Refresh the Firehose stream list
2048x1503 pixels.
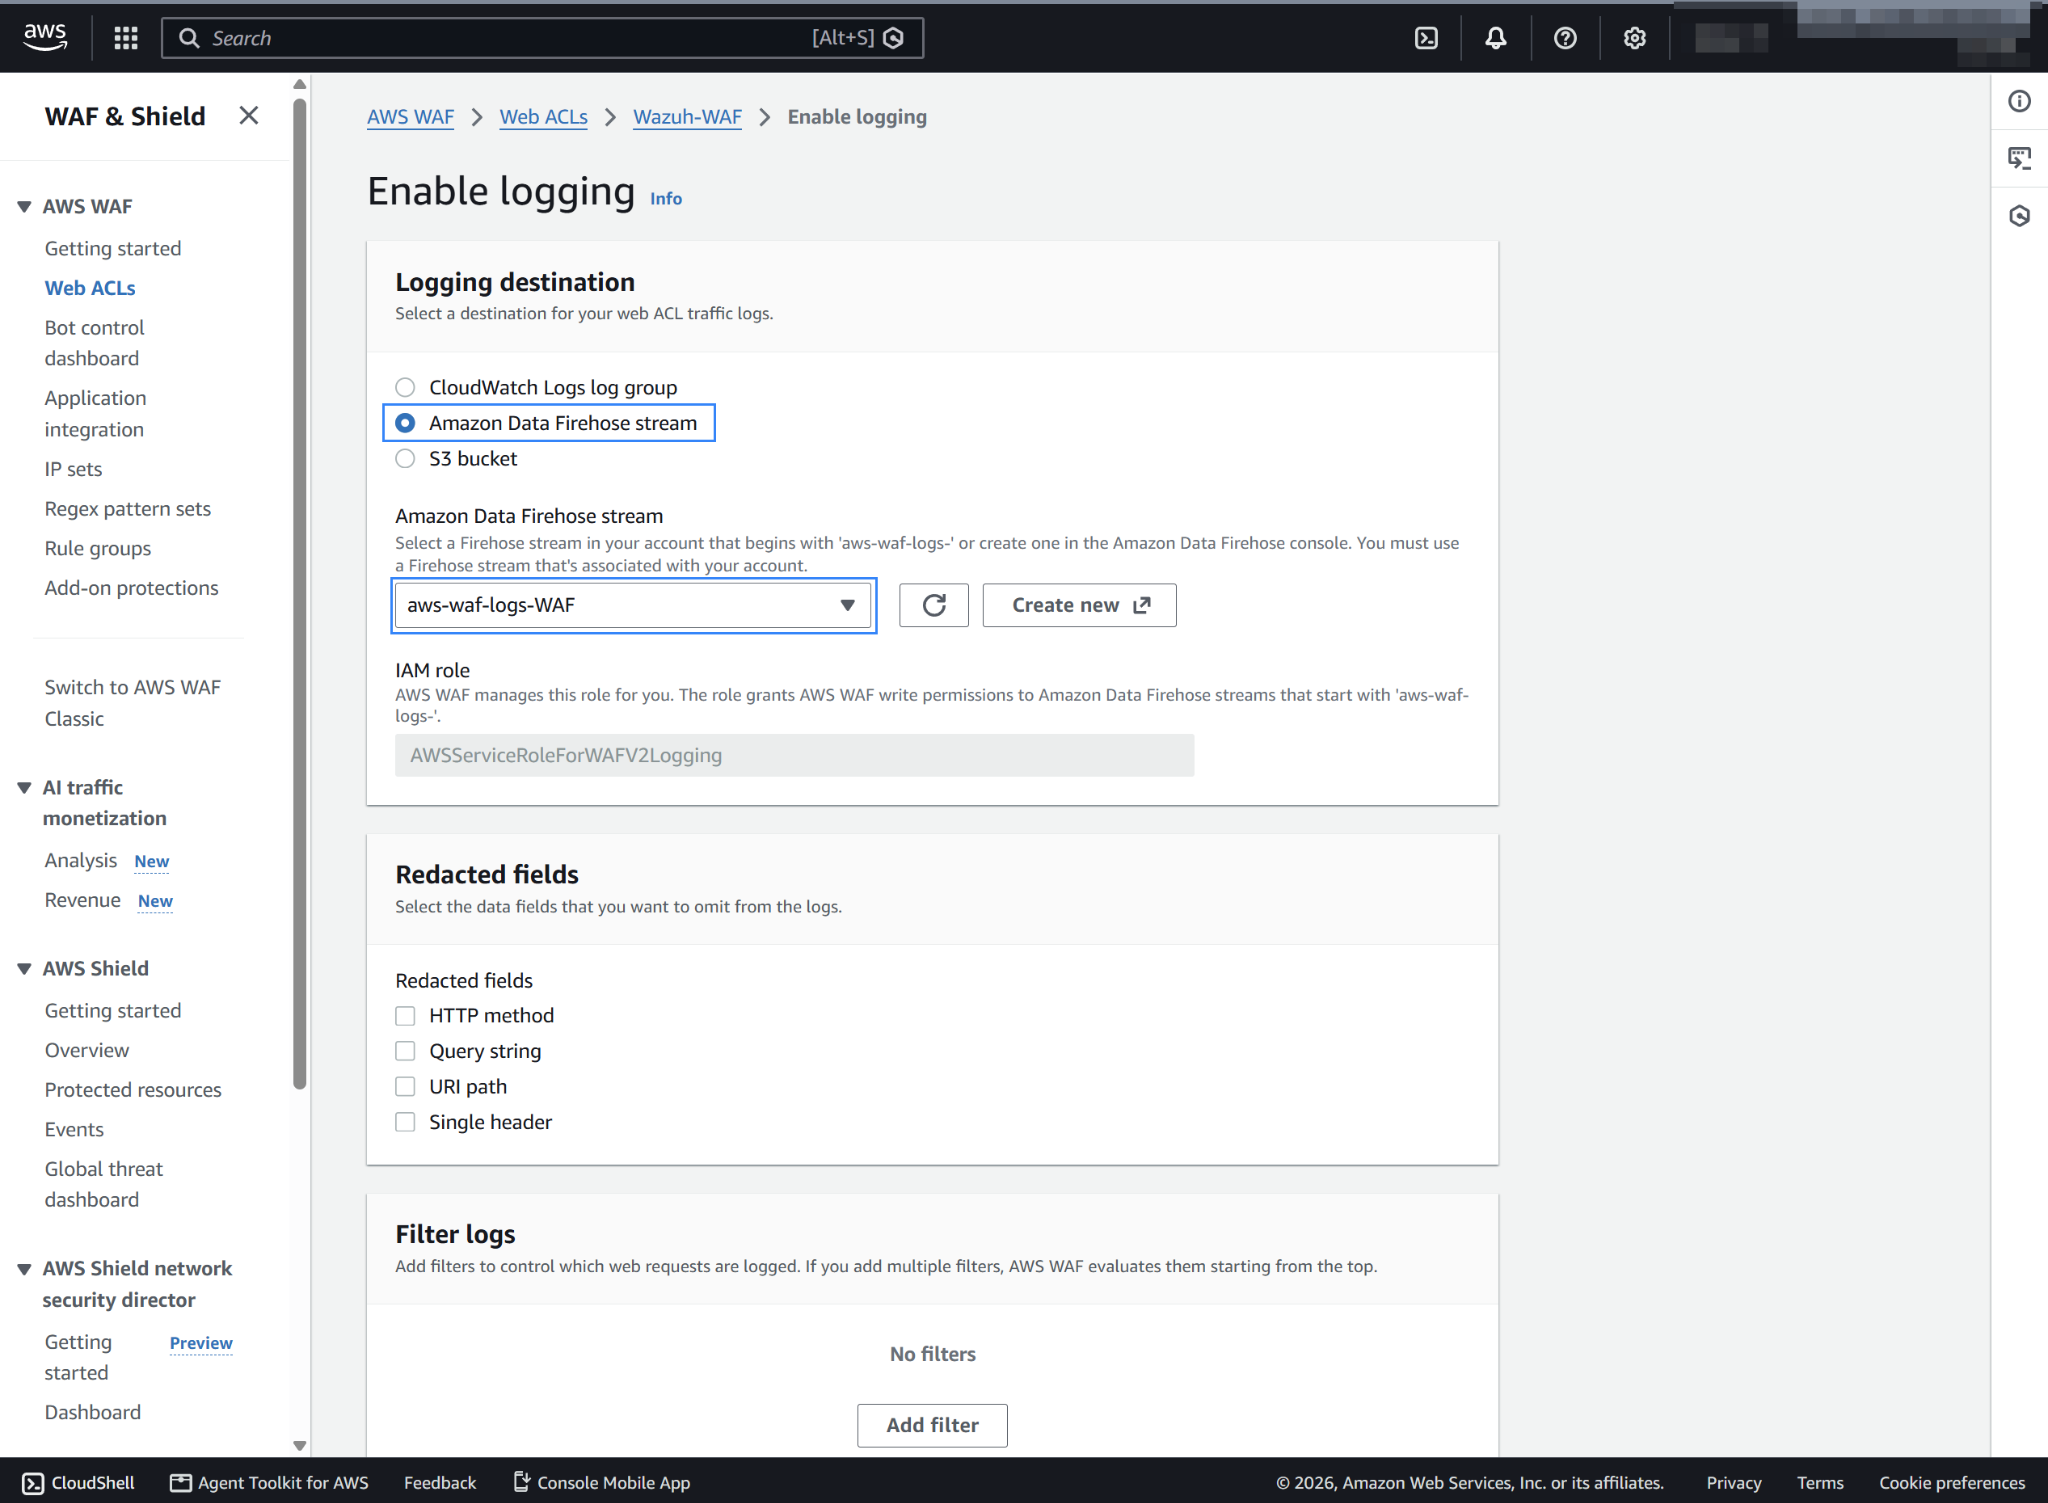click(x=933, y=605)
